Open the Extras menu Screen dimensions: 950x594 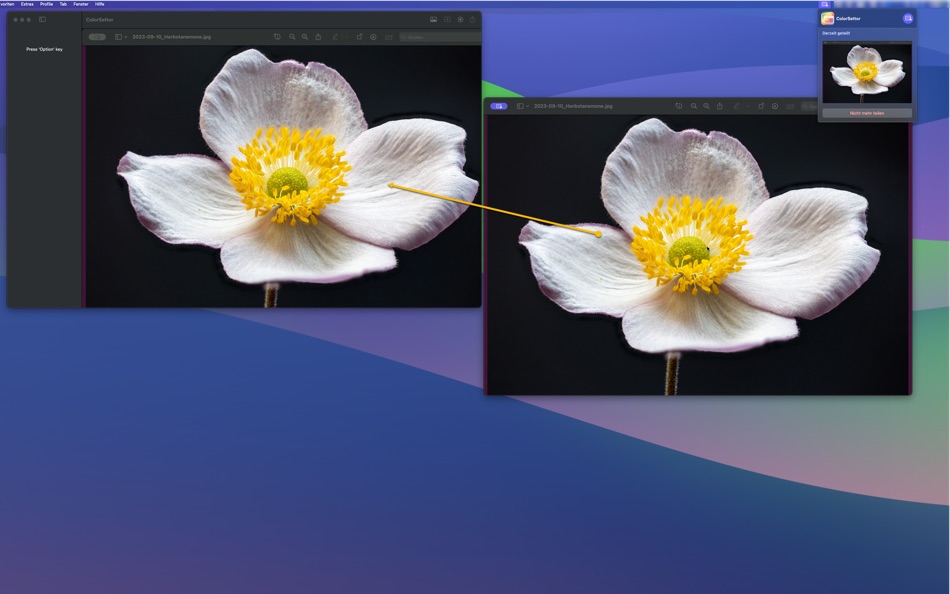coord(27,4)
